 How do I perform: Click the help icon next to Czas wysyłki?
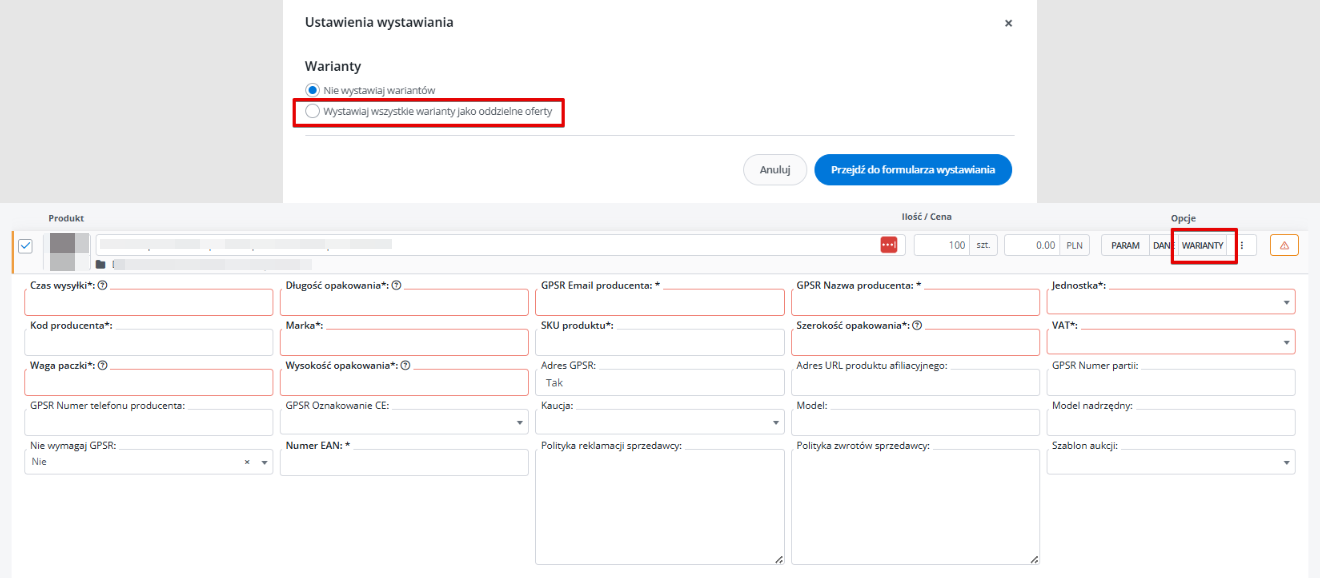(x=103, y=285)
